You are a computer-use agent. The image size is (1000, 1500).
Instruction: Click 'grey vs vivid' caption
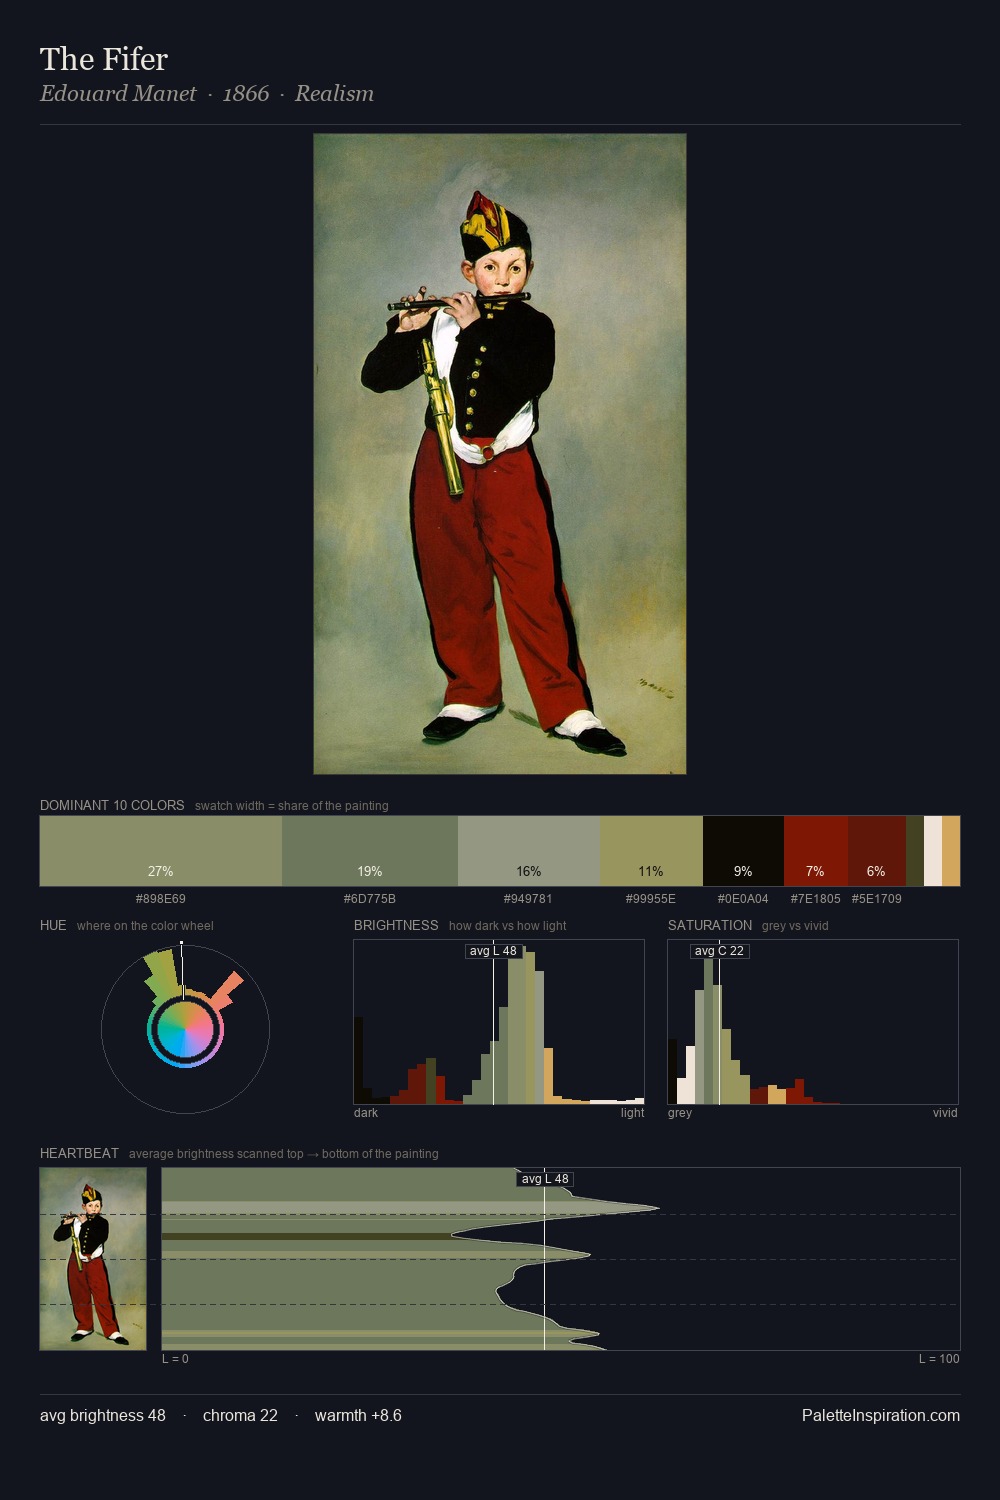click(795, 926)
